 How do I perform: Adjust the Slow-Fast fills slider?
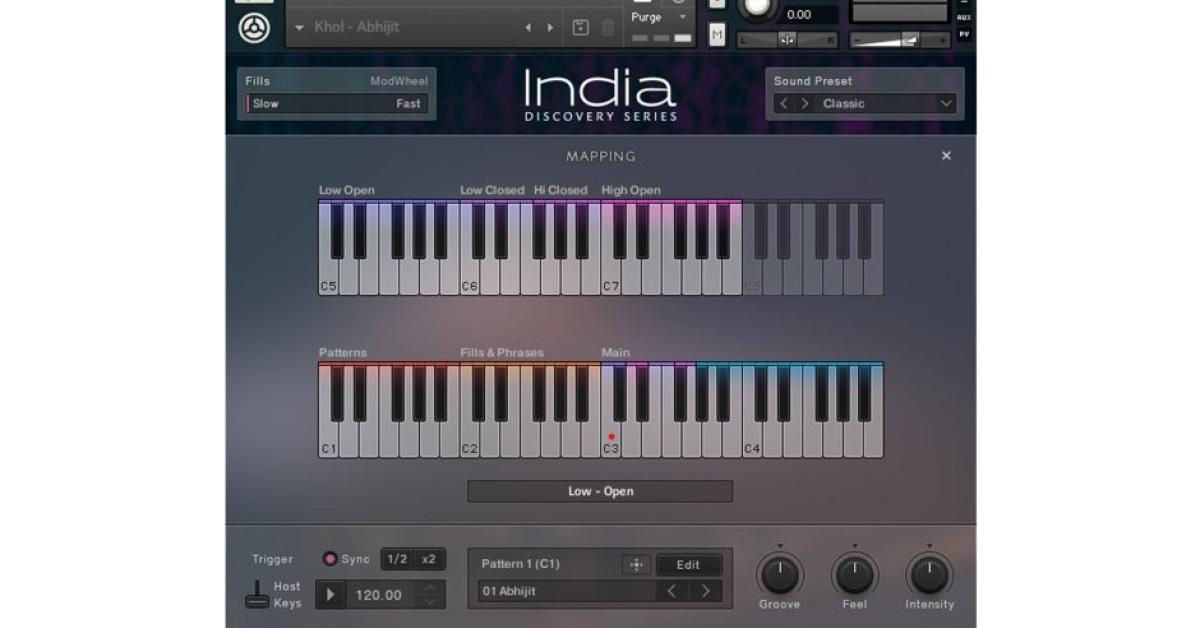[x=337, y=103]
